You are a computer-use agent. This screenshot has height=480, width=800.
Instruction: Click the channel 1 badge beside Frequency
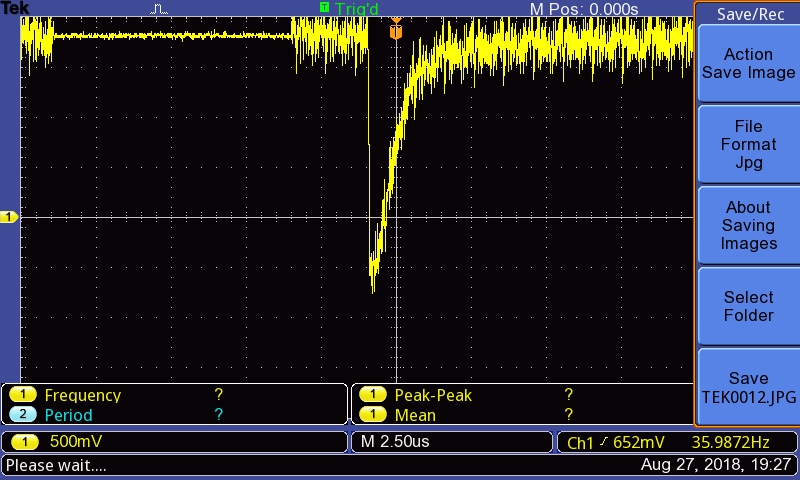click(x=23, y=394)
